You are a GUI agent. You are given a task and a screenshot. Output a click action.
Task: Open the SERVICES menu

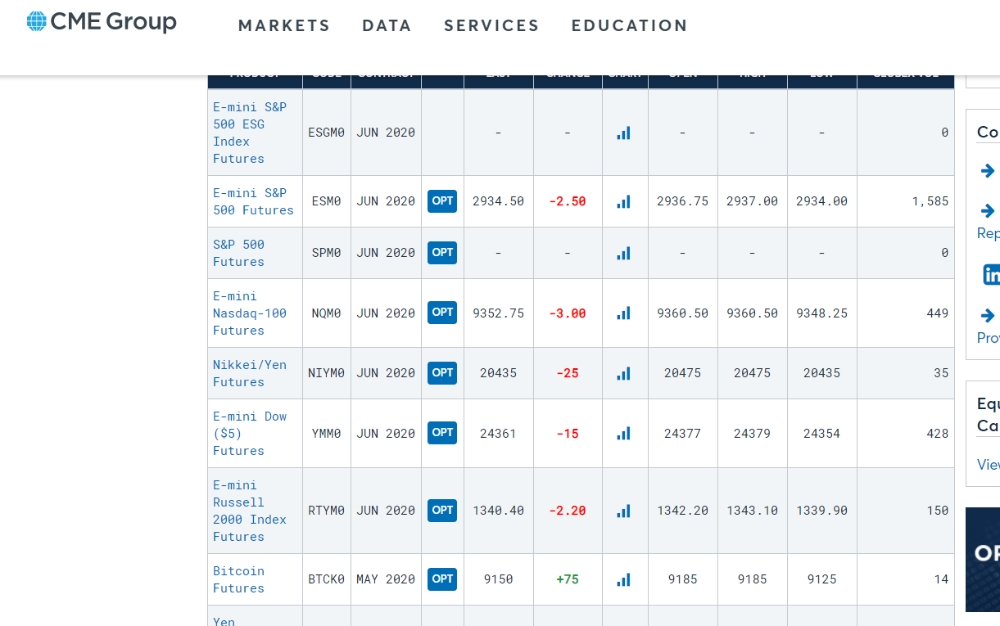click(492, 25)
